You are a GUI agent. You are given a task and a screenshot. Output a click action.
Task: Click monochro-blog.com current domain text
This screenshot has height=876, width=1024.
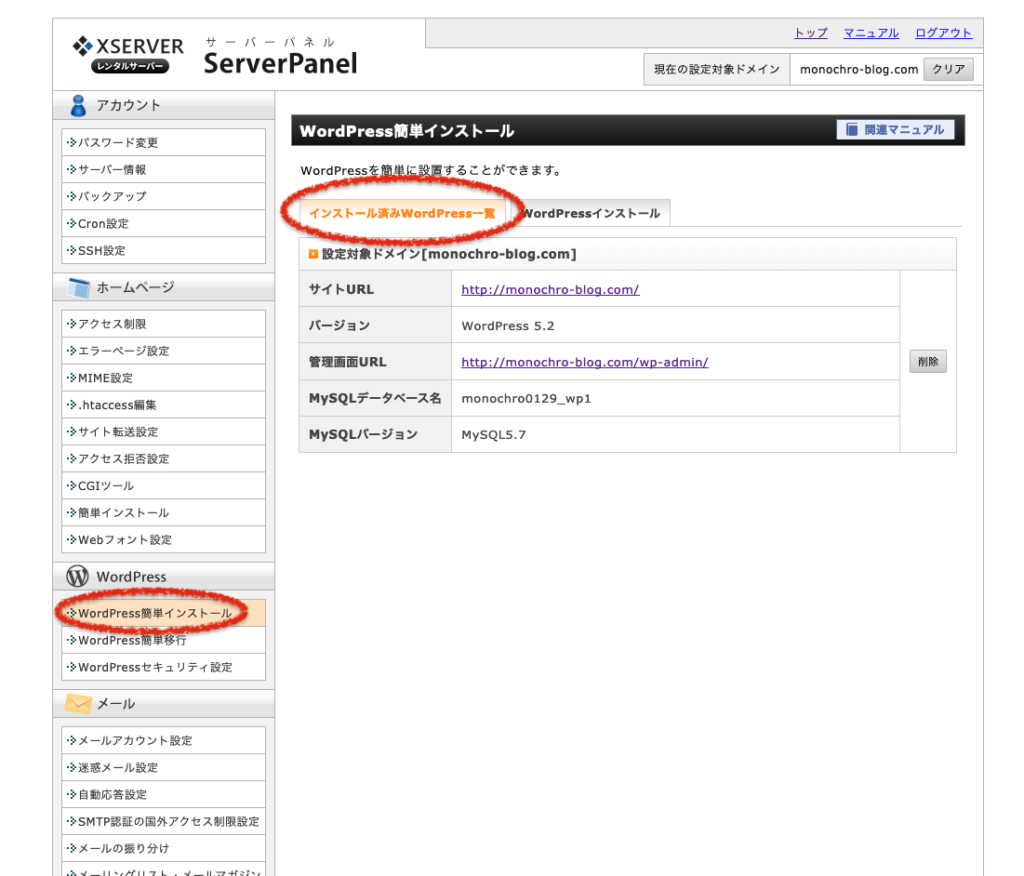(x=859, y=69)
